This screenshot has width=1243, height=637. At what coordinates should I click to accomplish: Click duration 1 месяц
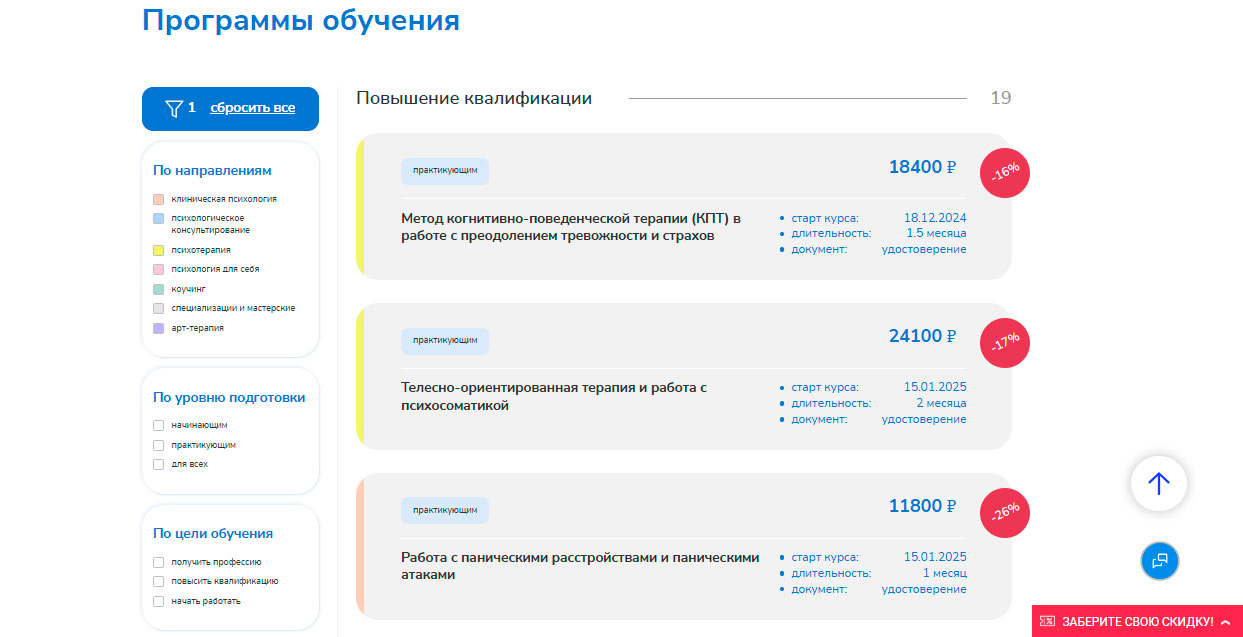coord(945,573)
